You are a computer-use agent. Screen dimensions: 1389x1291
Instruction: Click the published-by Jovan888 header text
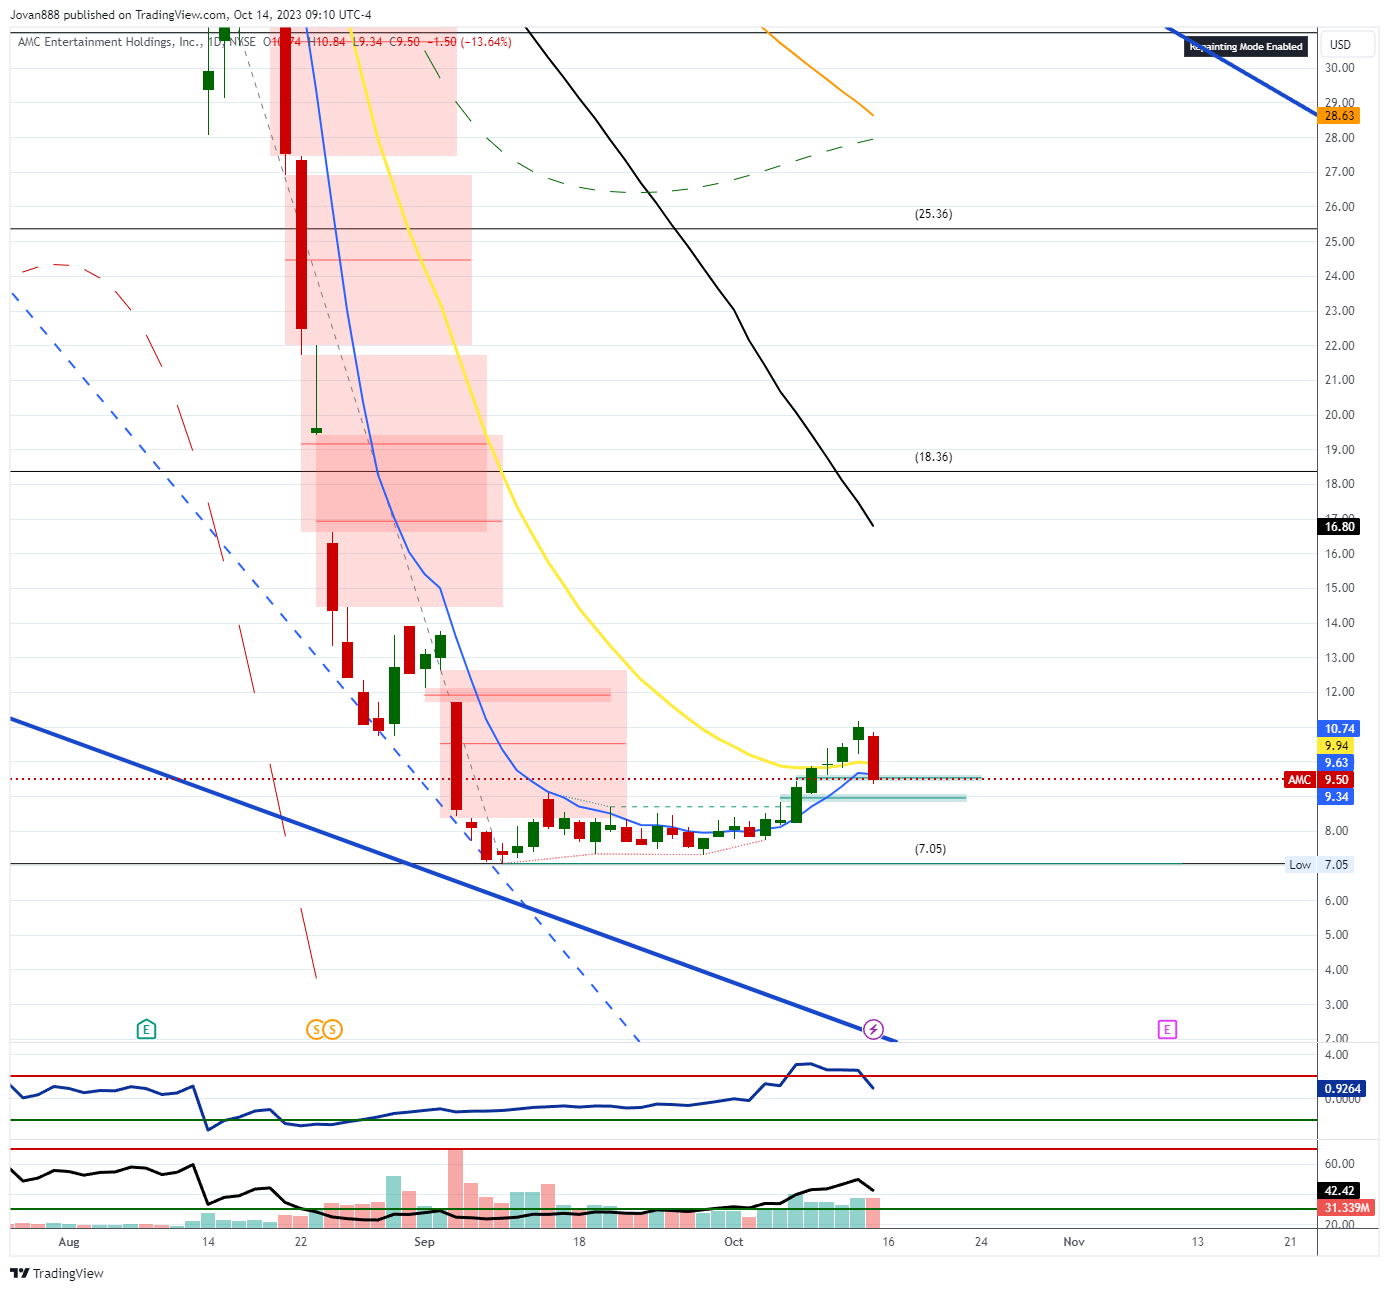pyautogui.click(x=191, y=15)
